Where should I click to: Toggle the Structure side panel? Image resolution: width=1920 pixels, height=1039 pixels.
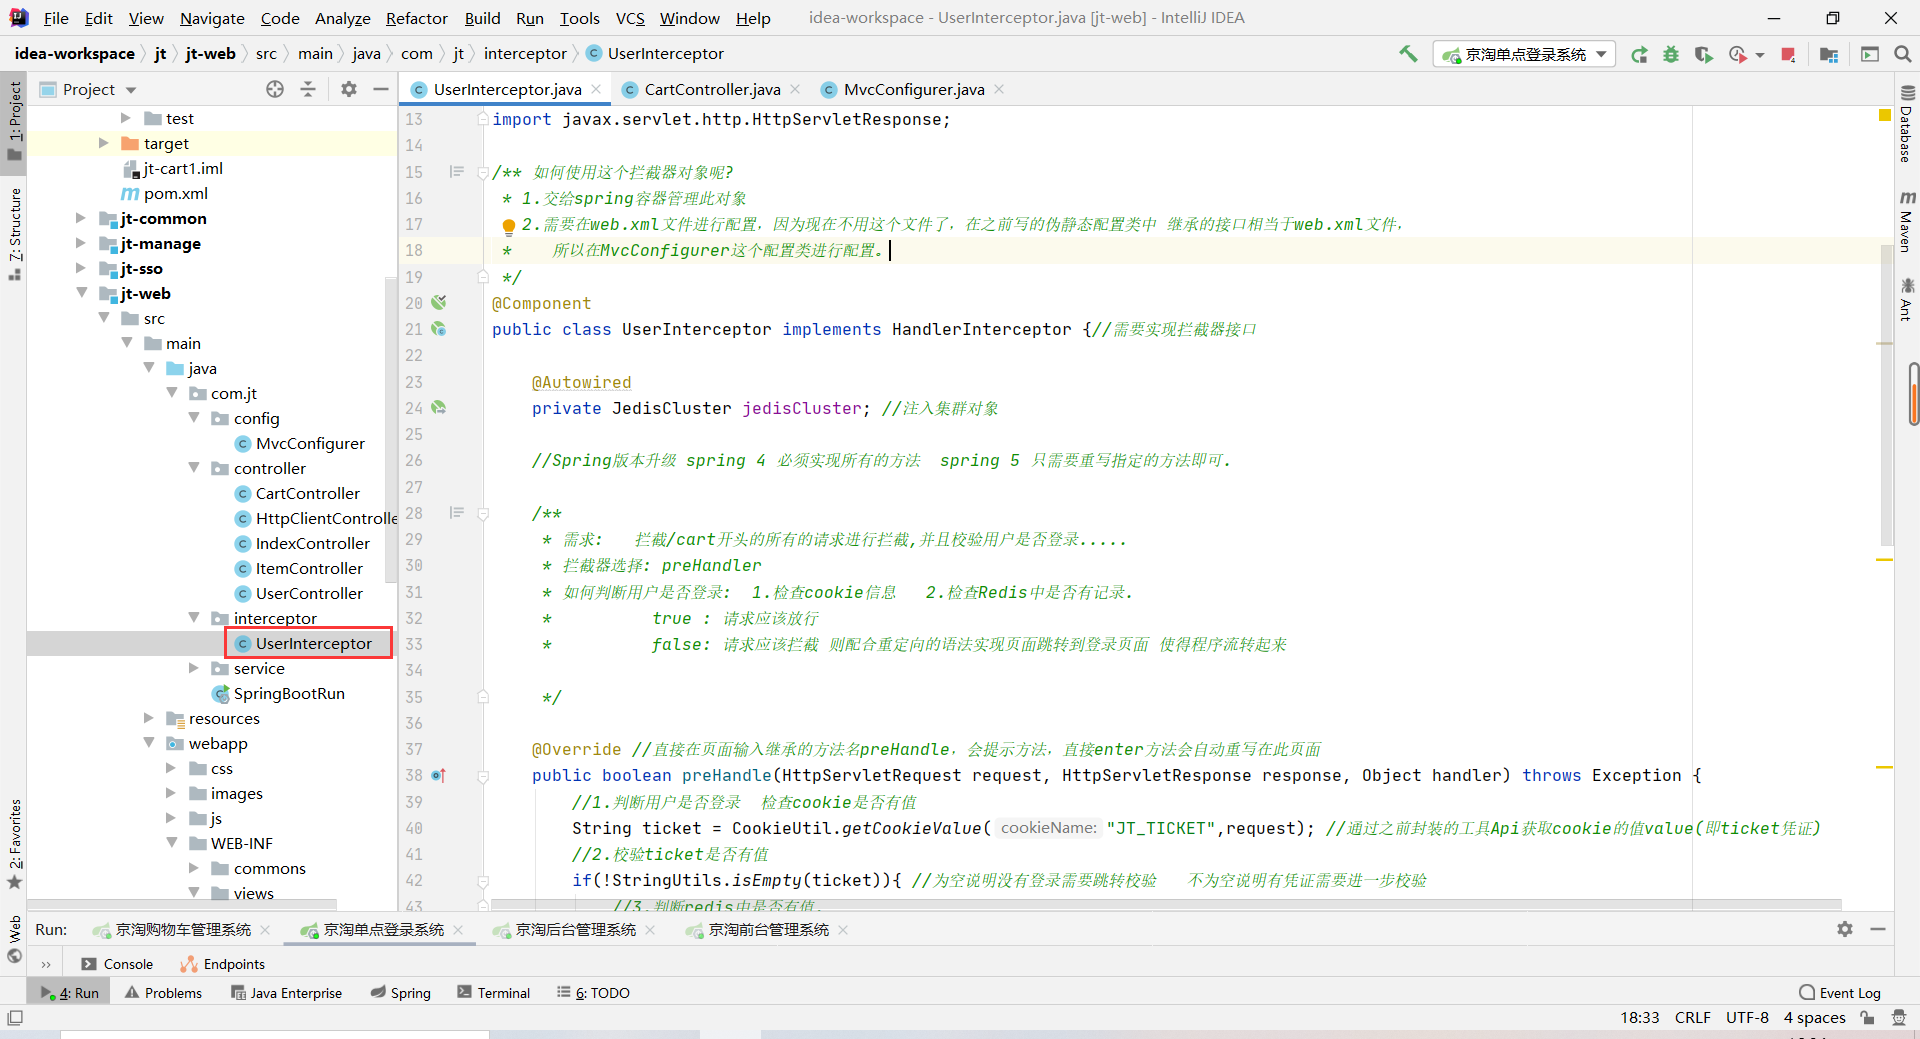coord(14,234)
